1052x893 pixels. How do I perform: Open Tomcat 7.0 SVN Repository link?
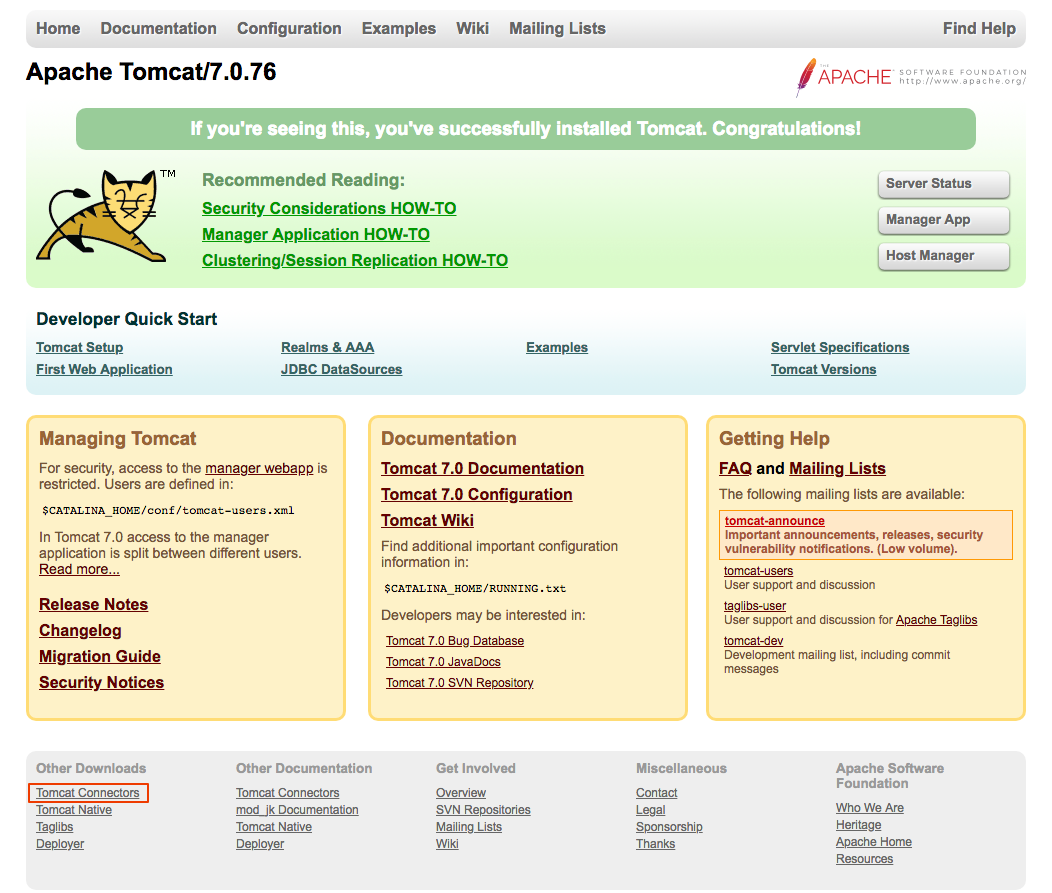[460, 683]
